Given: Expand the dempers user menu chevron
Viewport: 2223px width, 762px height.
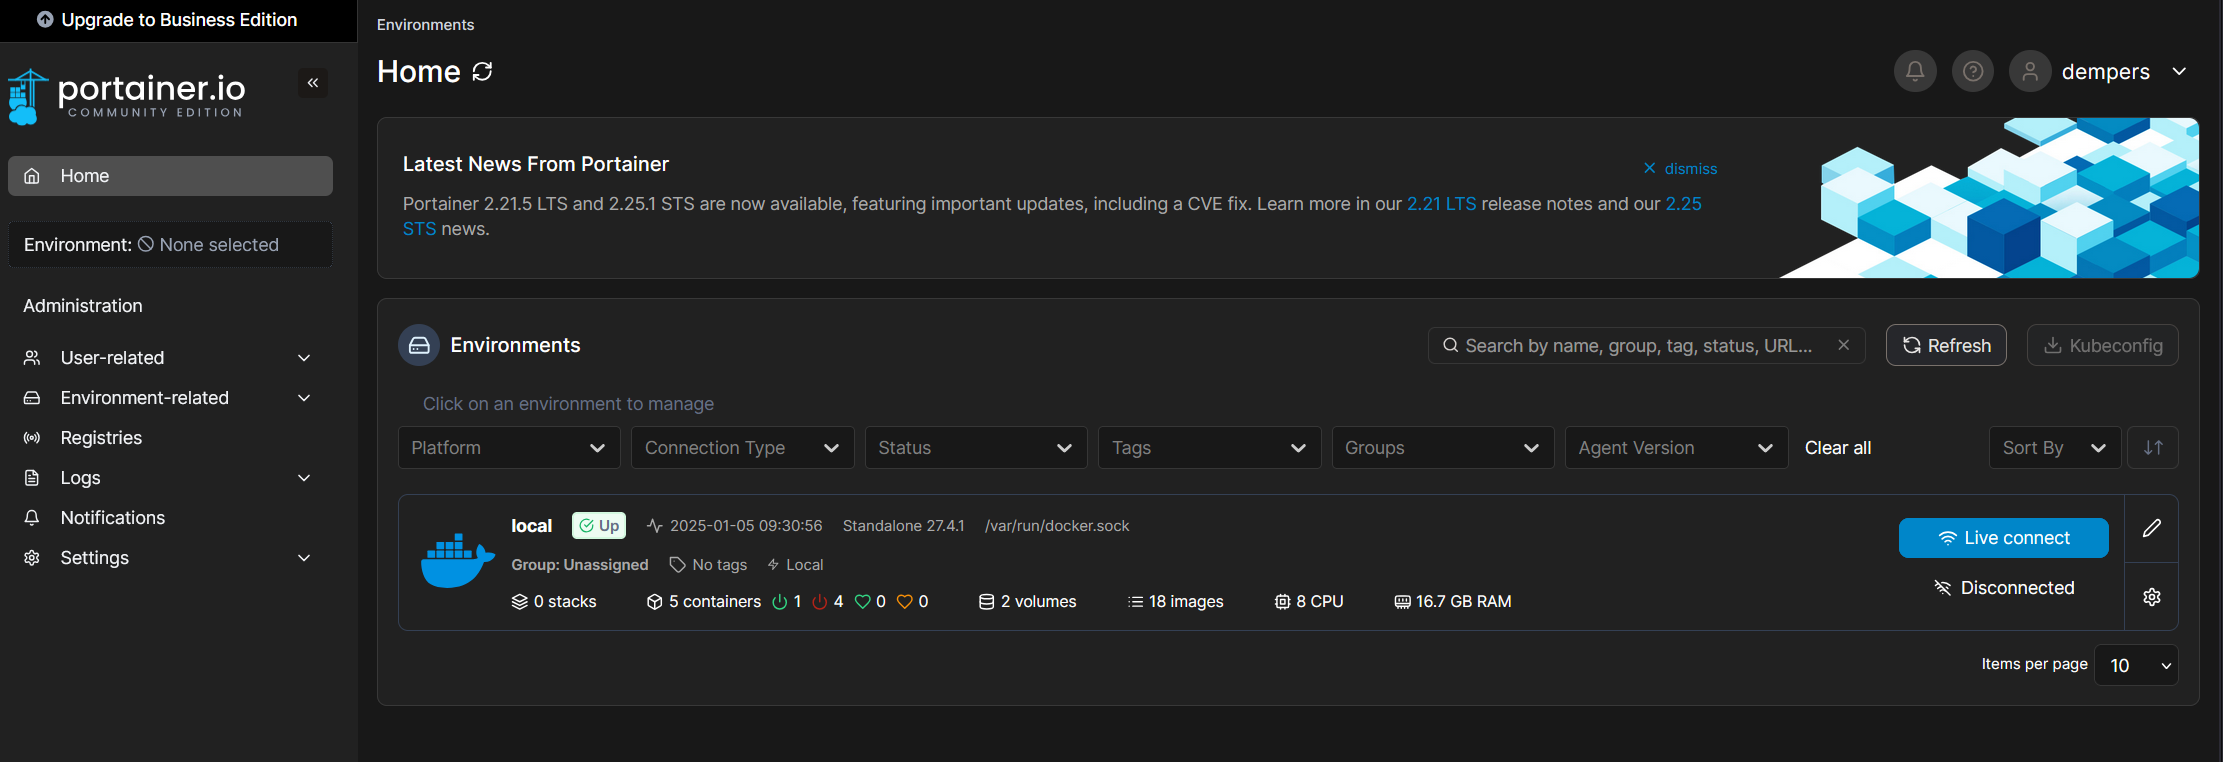Looking at the screenshot, I should [x=2180, y=72].
